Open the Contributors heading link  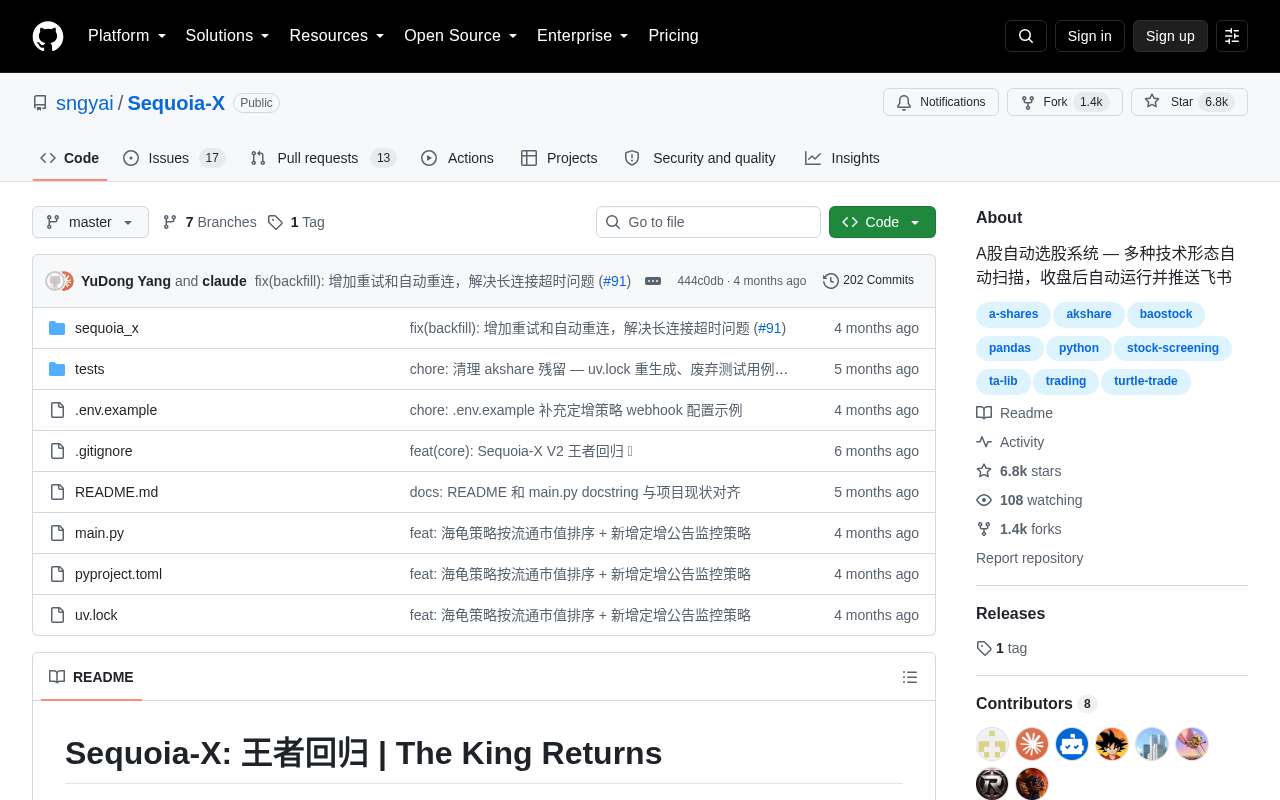click(x=1036, y=704)
